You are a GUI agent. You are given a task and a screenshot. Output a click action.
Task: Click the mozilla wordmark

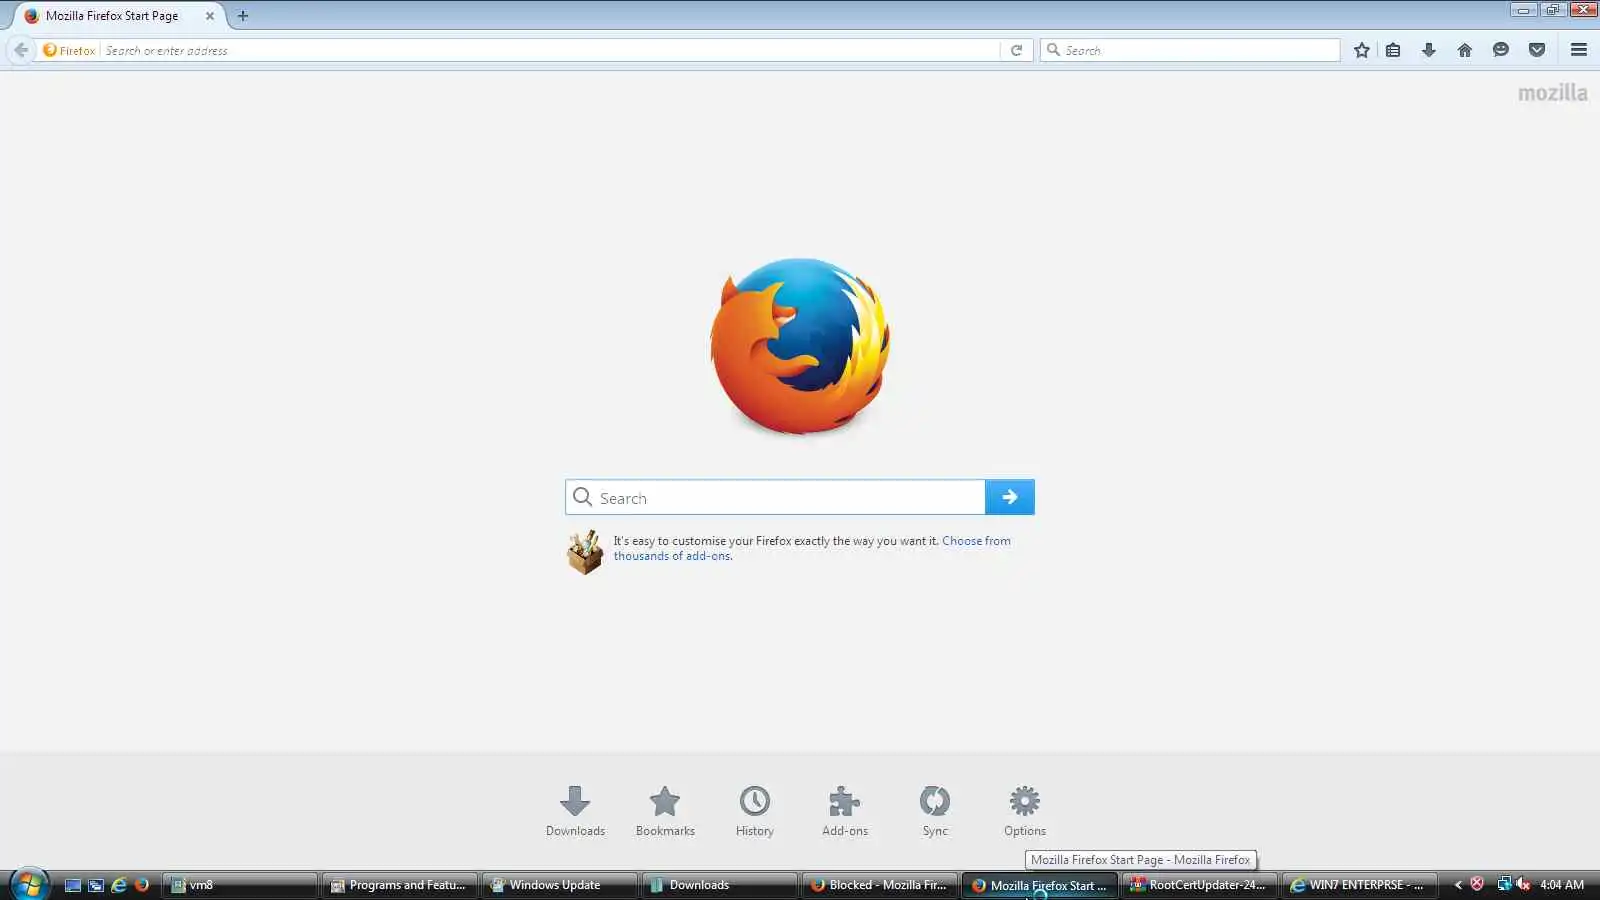point(1552,93)
